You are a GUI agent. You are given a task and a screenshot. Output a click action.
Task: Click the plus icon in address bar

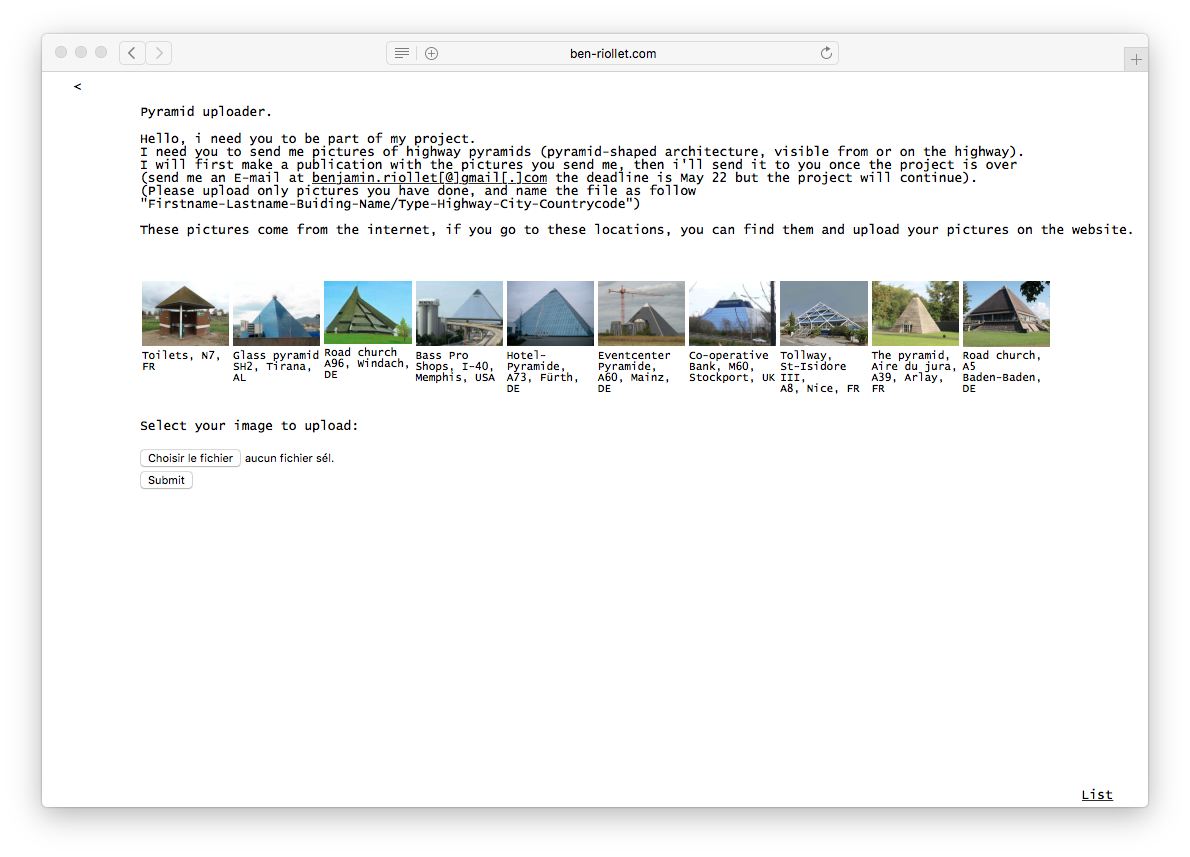(431, 53)
